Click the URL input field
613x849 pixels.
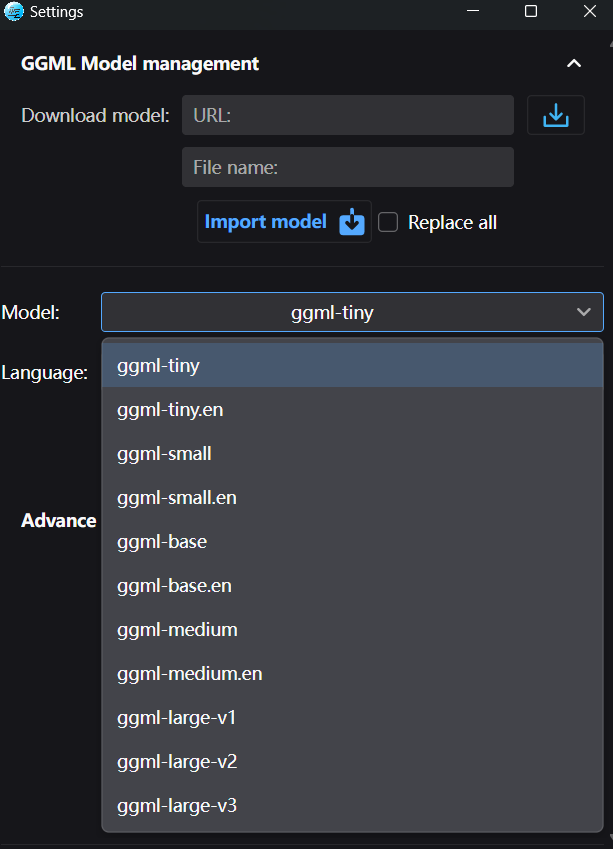click(348, 115)
